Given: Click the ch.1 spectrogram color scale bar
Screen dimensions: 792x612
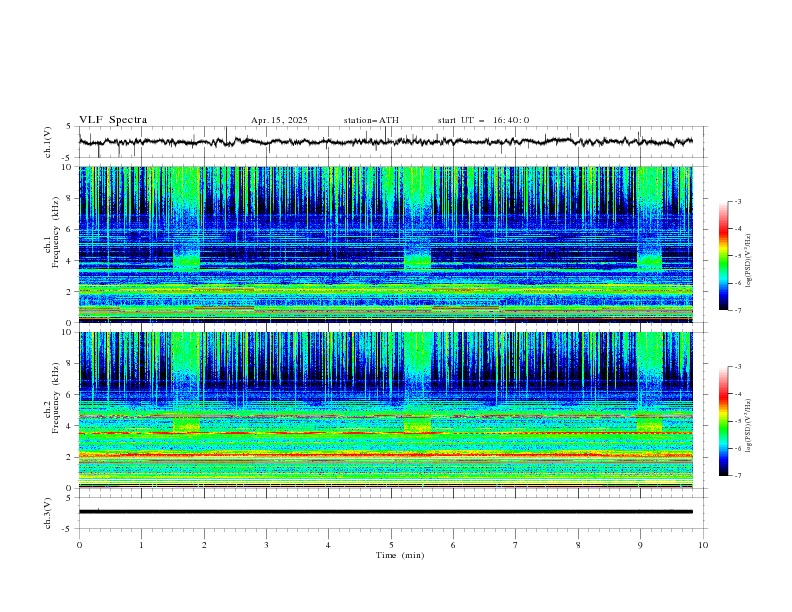Looking at the screenshot, I should click(723, 256).
